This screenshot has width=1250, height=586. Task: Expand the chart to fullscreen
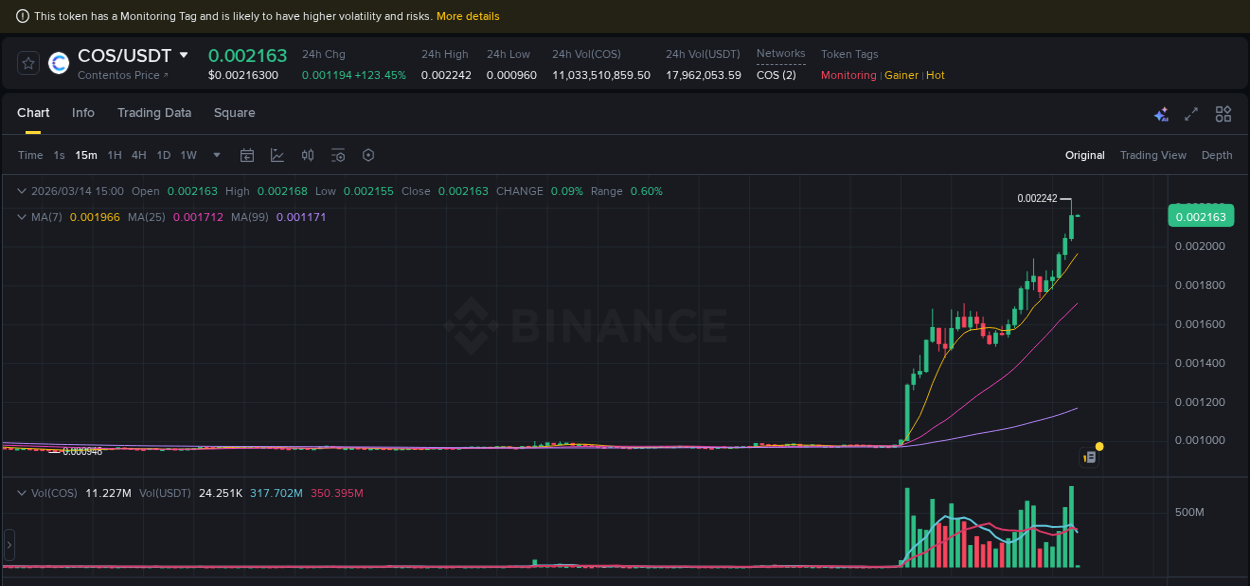click(1191, 114)
